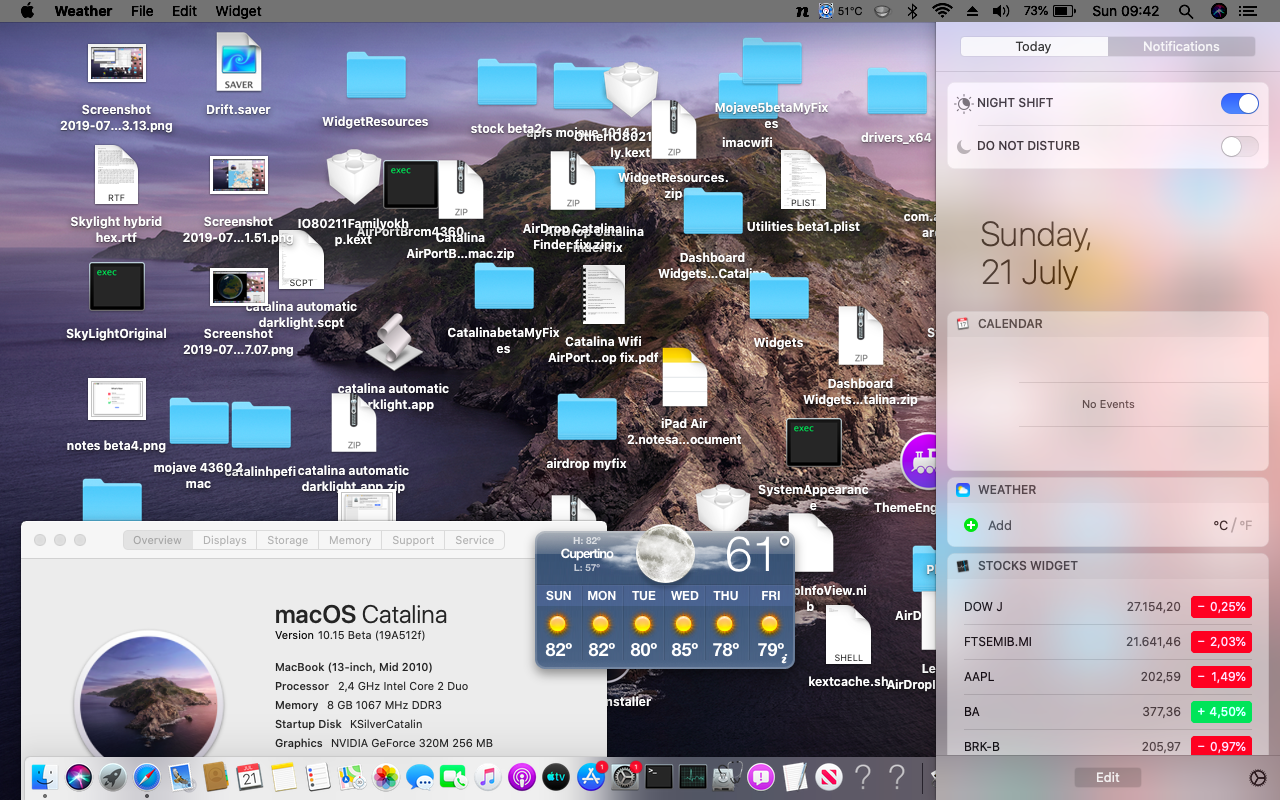This screenshot has height=800, width=1280.
Task: Open the Widget menu
Action: (x=238, y=11)
